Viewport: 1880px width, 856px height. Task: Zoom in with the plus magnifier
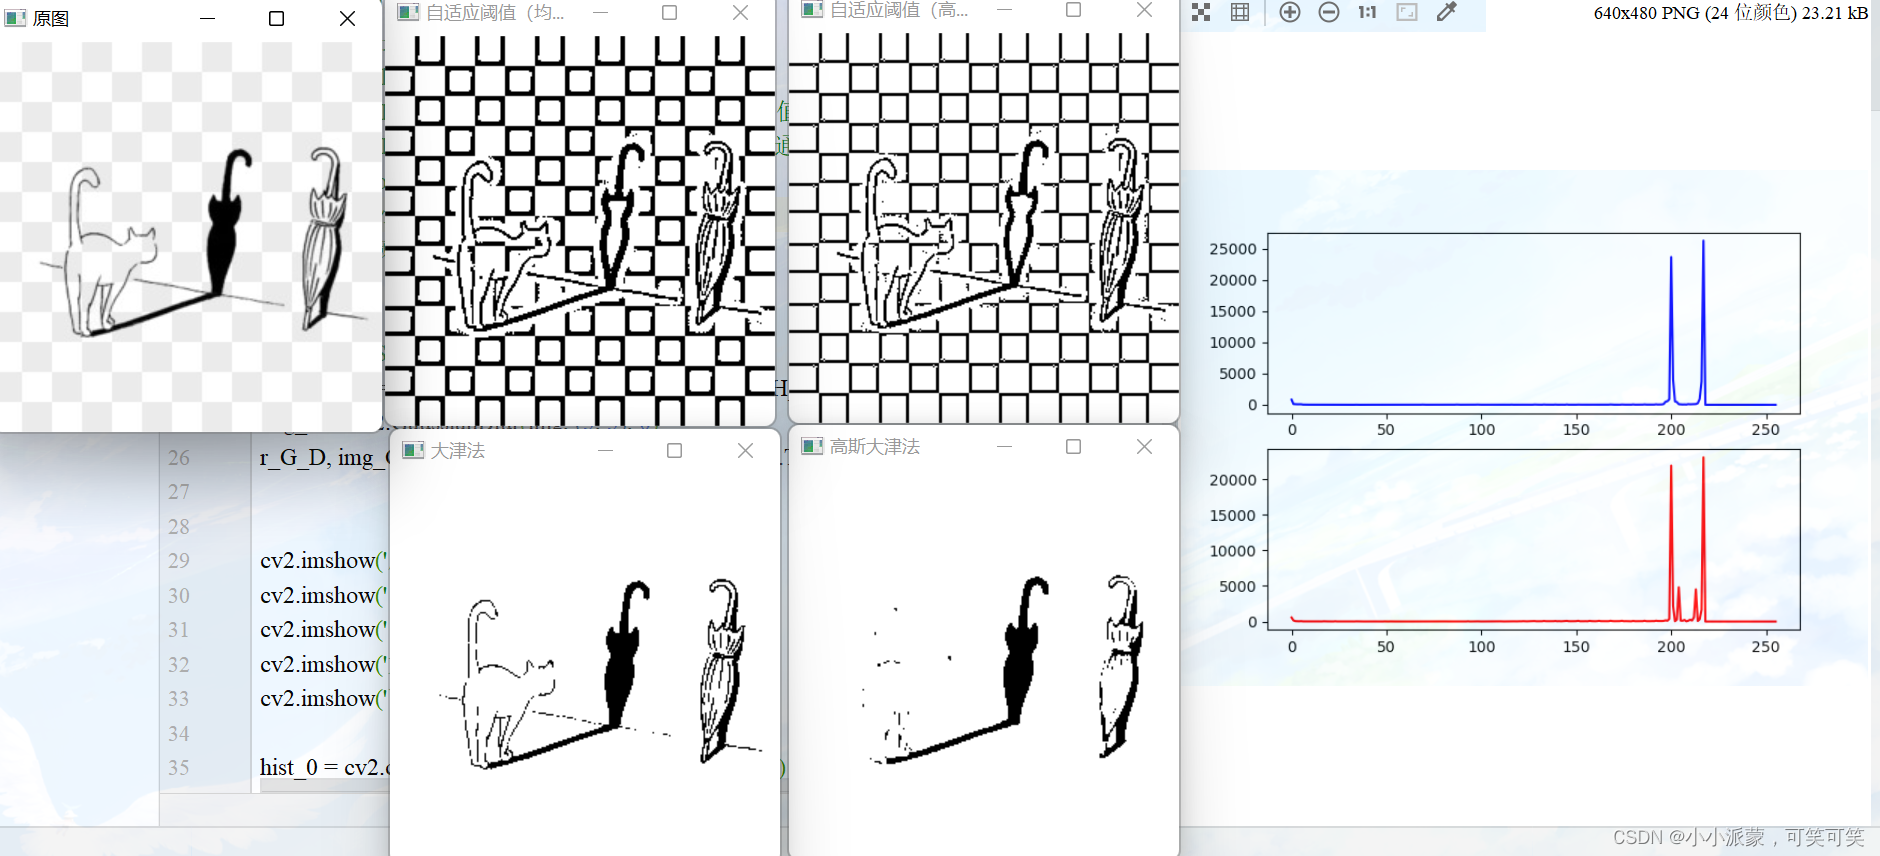pos(1290,12)
